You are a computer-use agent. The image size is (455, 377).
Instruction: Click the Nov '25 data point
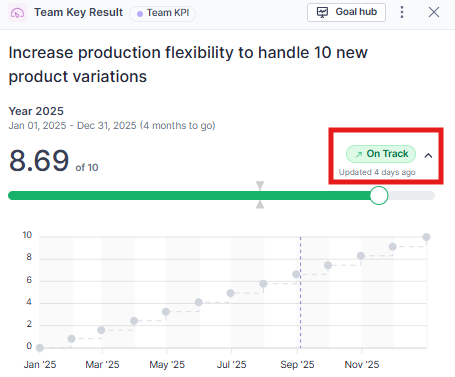click(x=361, y=256)
